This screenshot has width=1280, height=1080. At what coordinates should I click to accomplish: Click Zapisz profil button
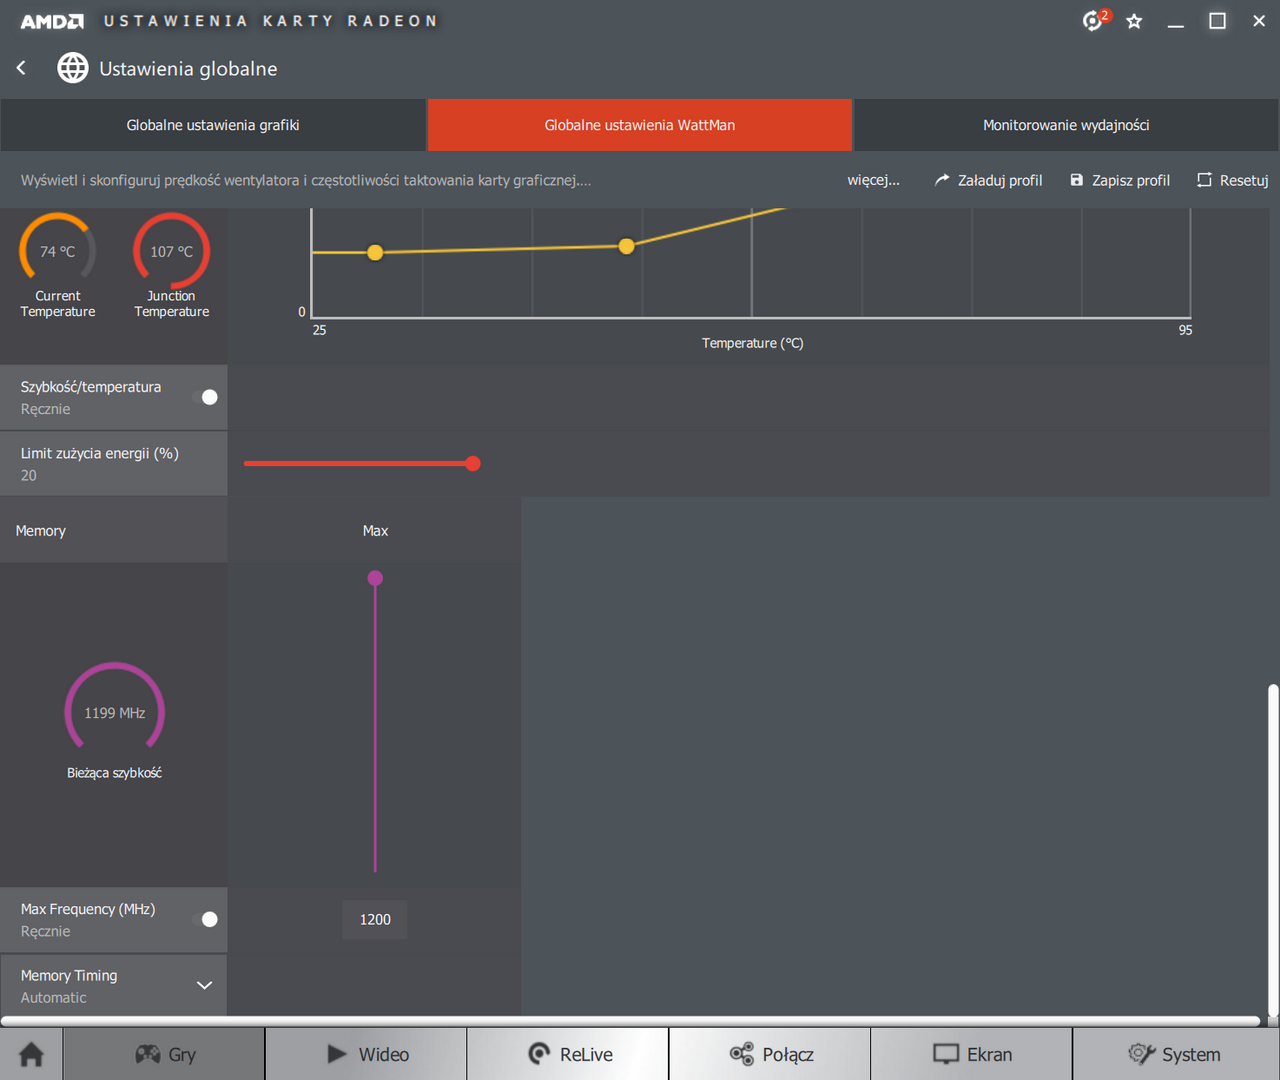(x=1120, y=180)
